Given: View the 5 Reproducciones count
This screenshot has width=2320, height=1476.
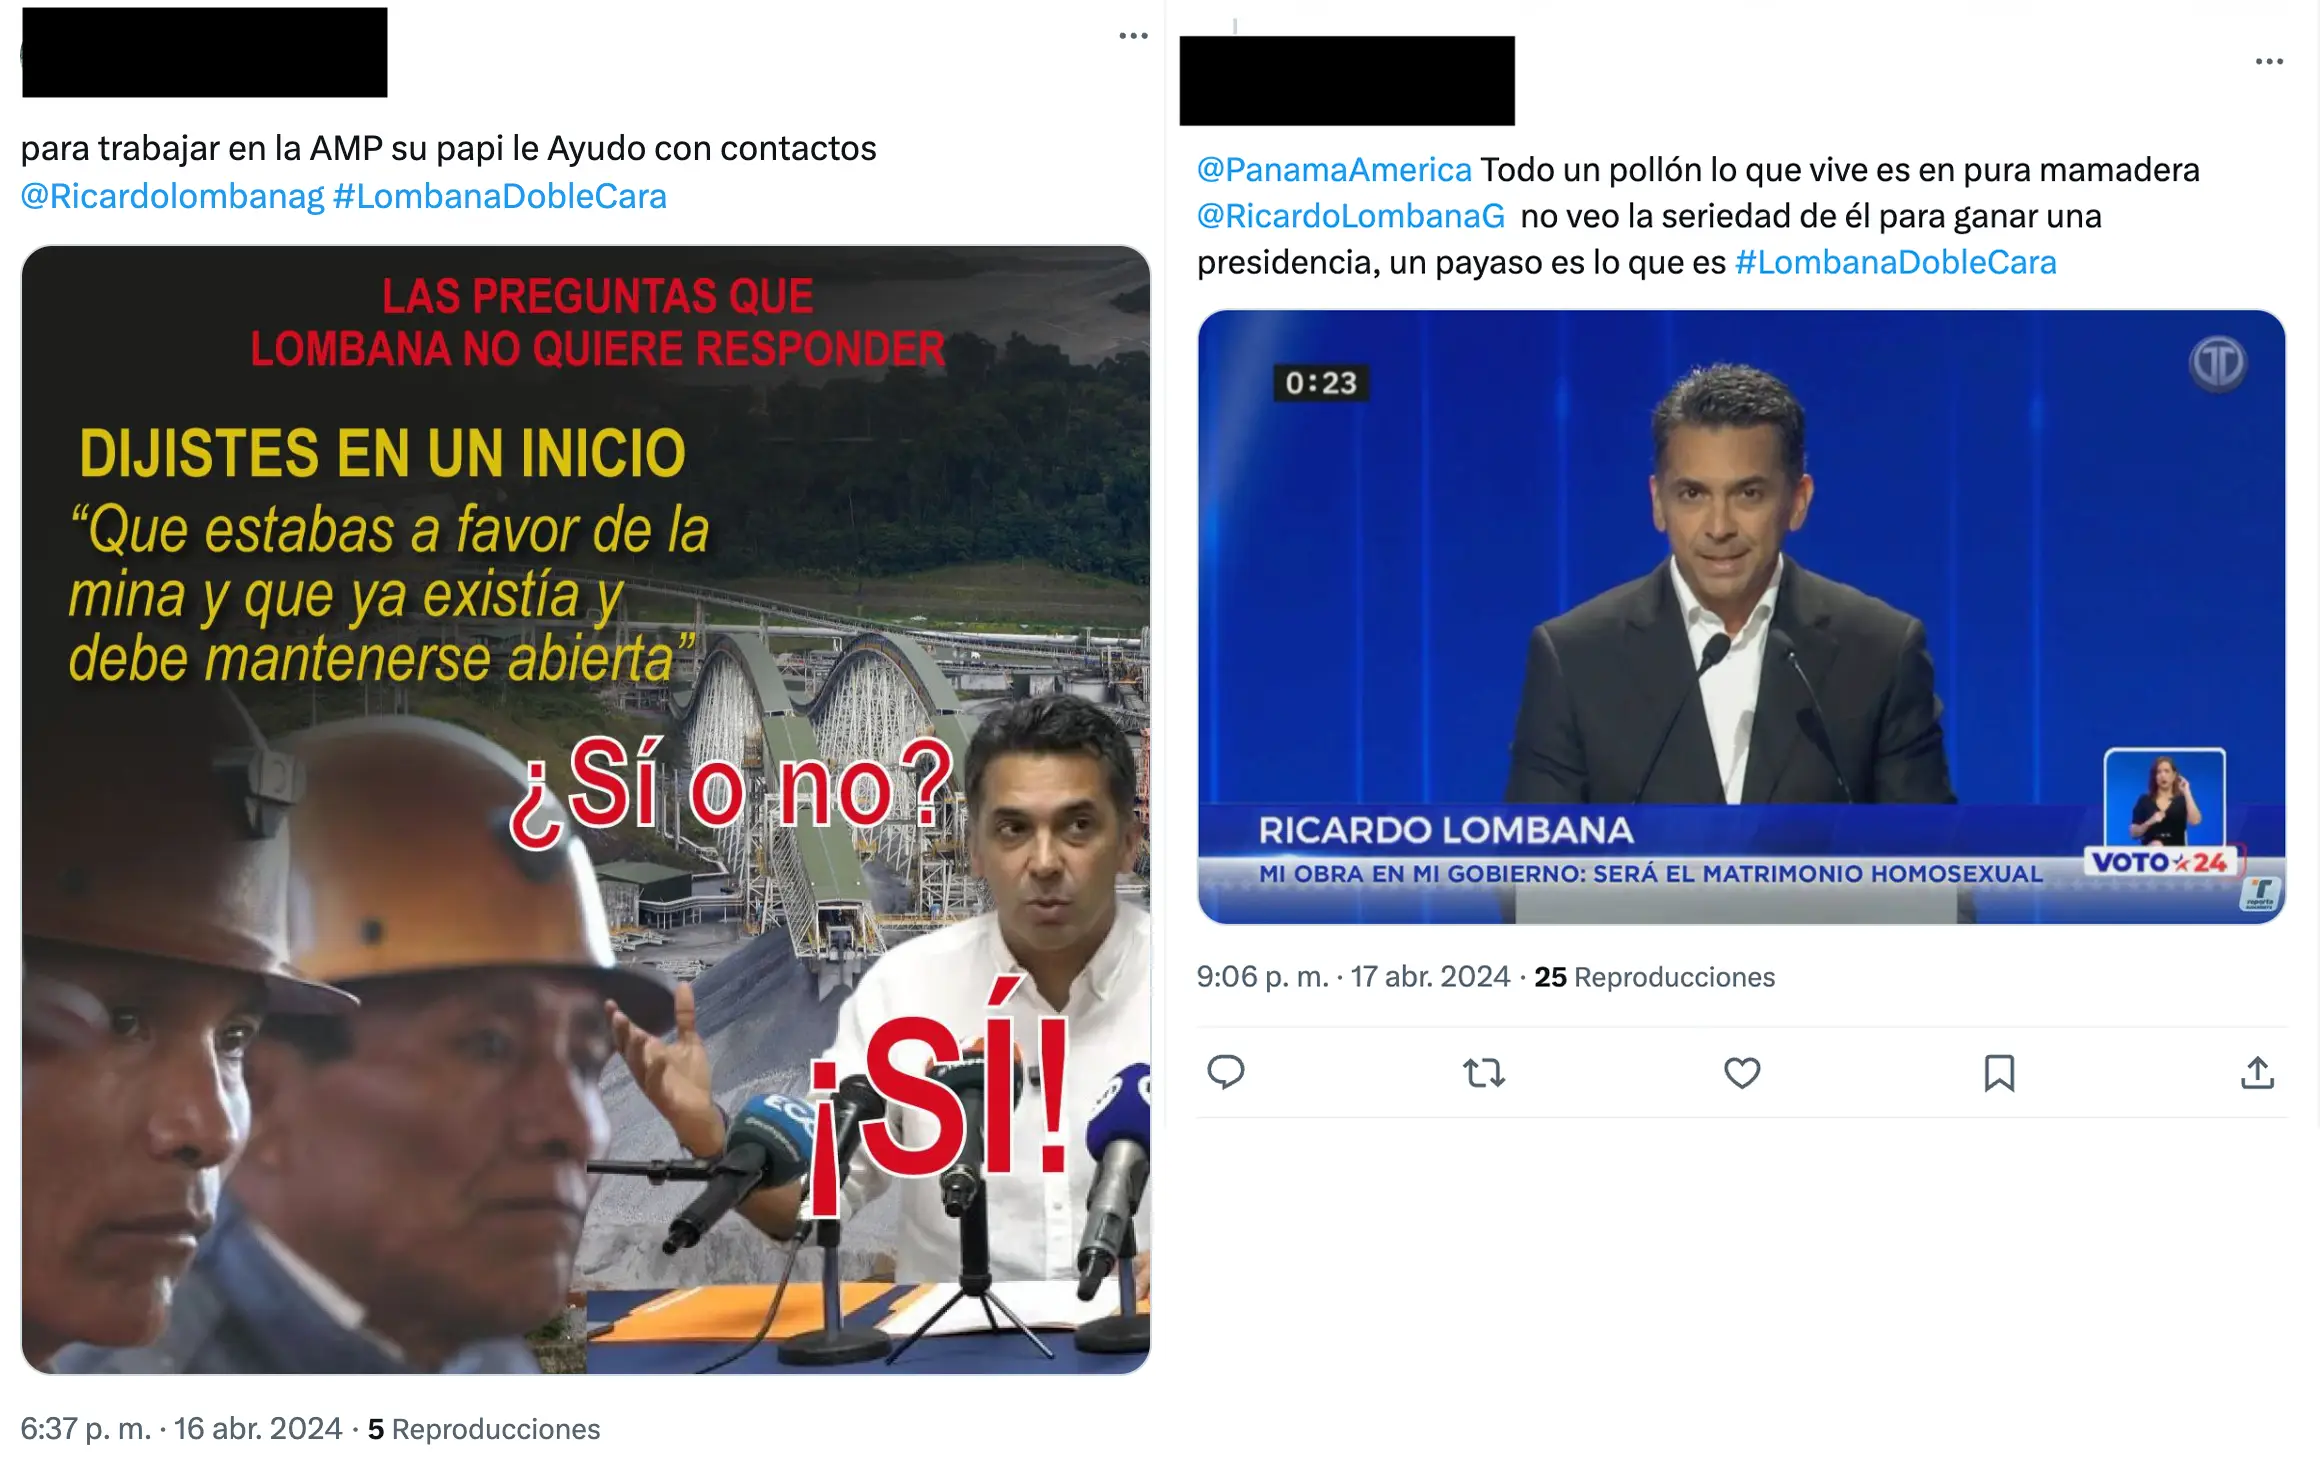Looking at the screenshot, I should tap(484, 1429).
